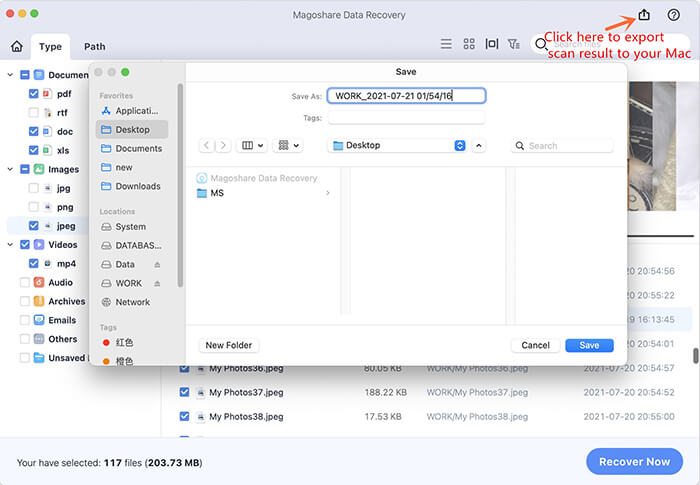Viewport: 700px width, 485px height.
Task: Uncheck the pdf file type checkbox
Action: (33, 94)
